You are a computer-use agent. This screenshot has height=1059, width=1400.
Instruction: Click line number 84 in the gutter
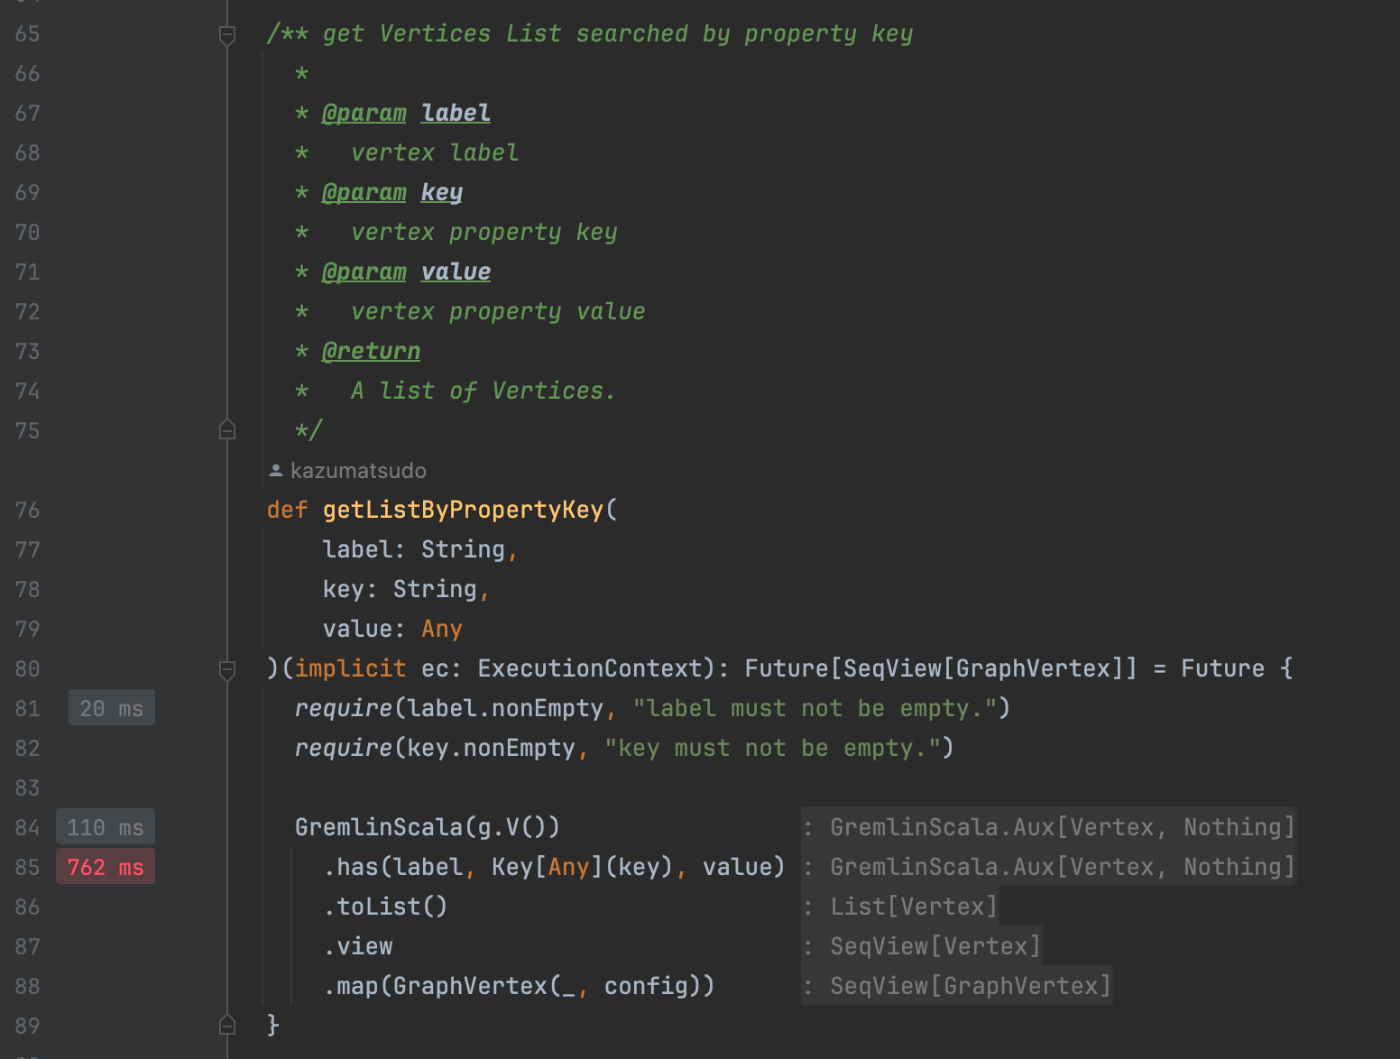coord(27,828)
